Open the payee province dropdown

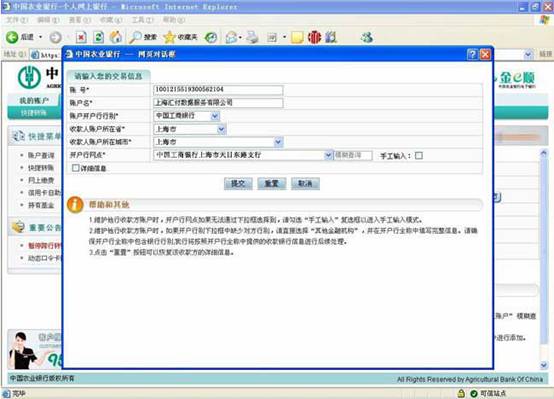click(222, 129)
